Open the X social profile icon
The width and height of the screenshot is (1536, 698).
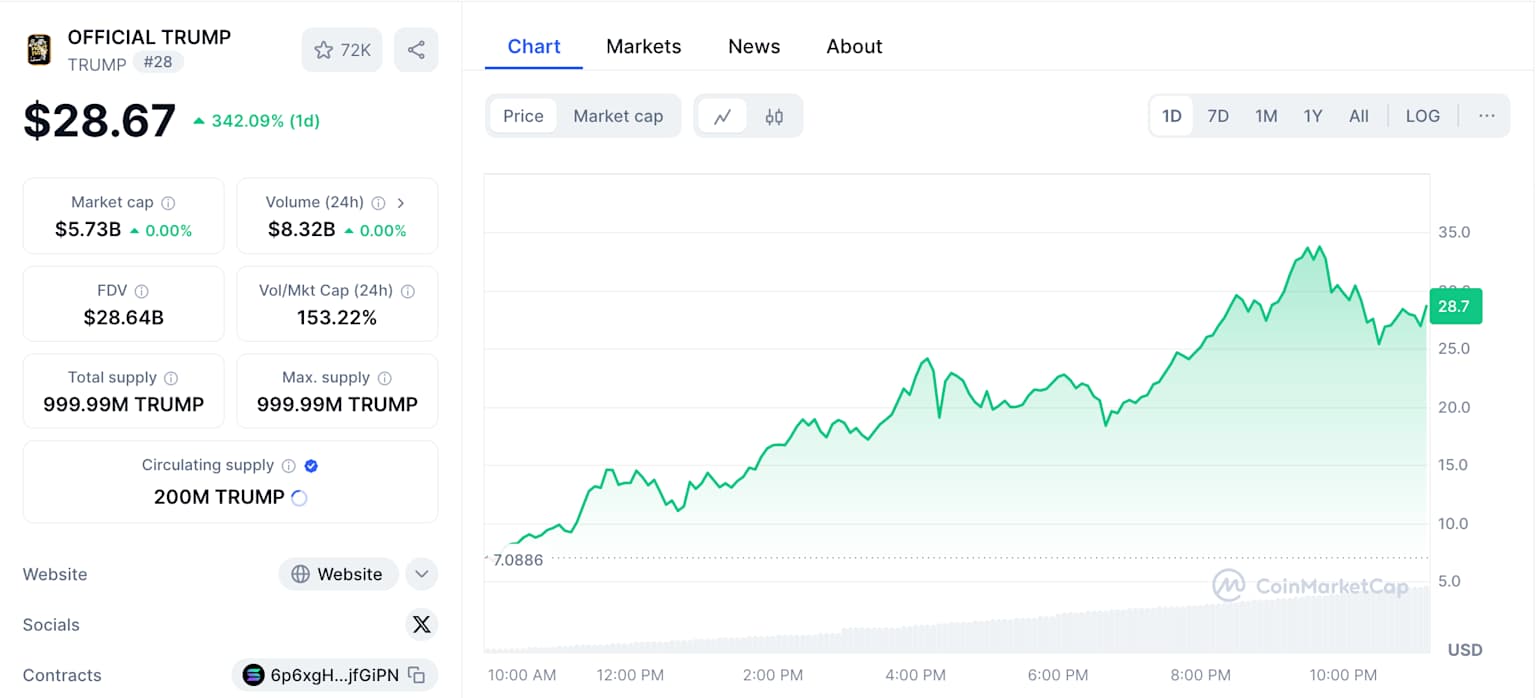pyautogui.click(x=421, y=625)
